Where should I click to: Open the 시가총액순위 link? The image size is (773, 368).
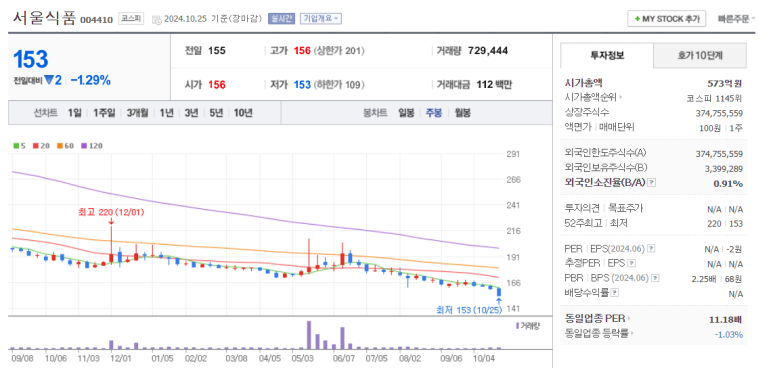pos(594,97)
